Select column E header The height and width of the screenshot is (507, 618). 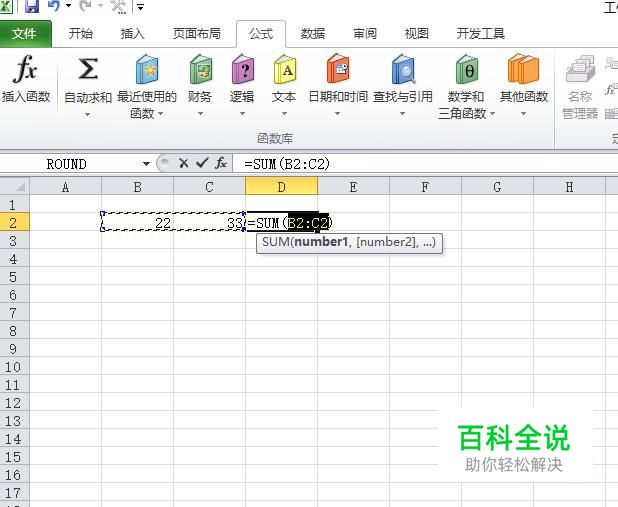point(354,186)
